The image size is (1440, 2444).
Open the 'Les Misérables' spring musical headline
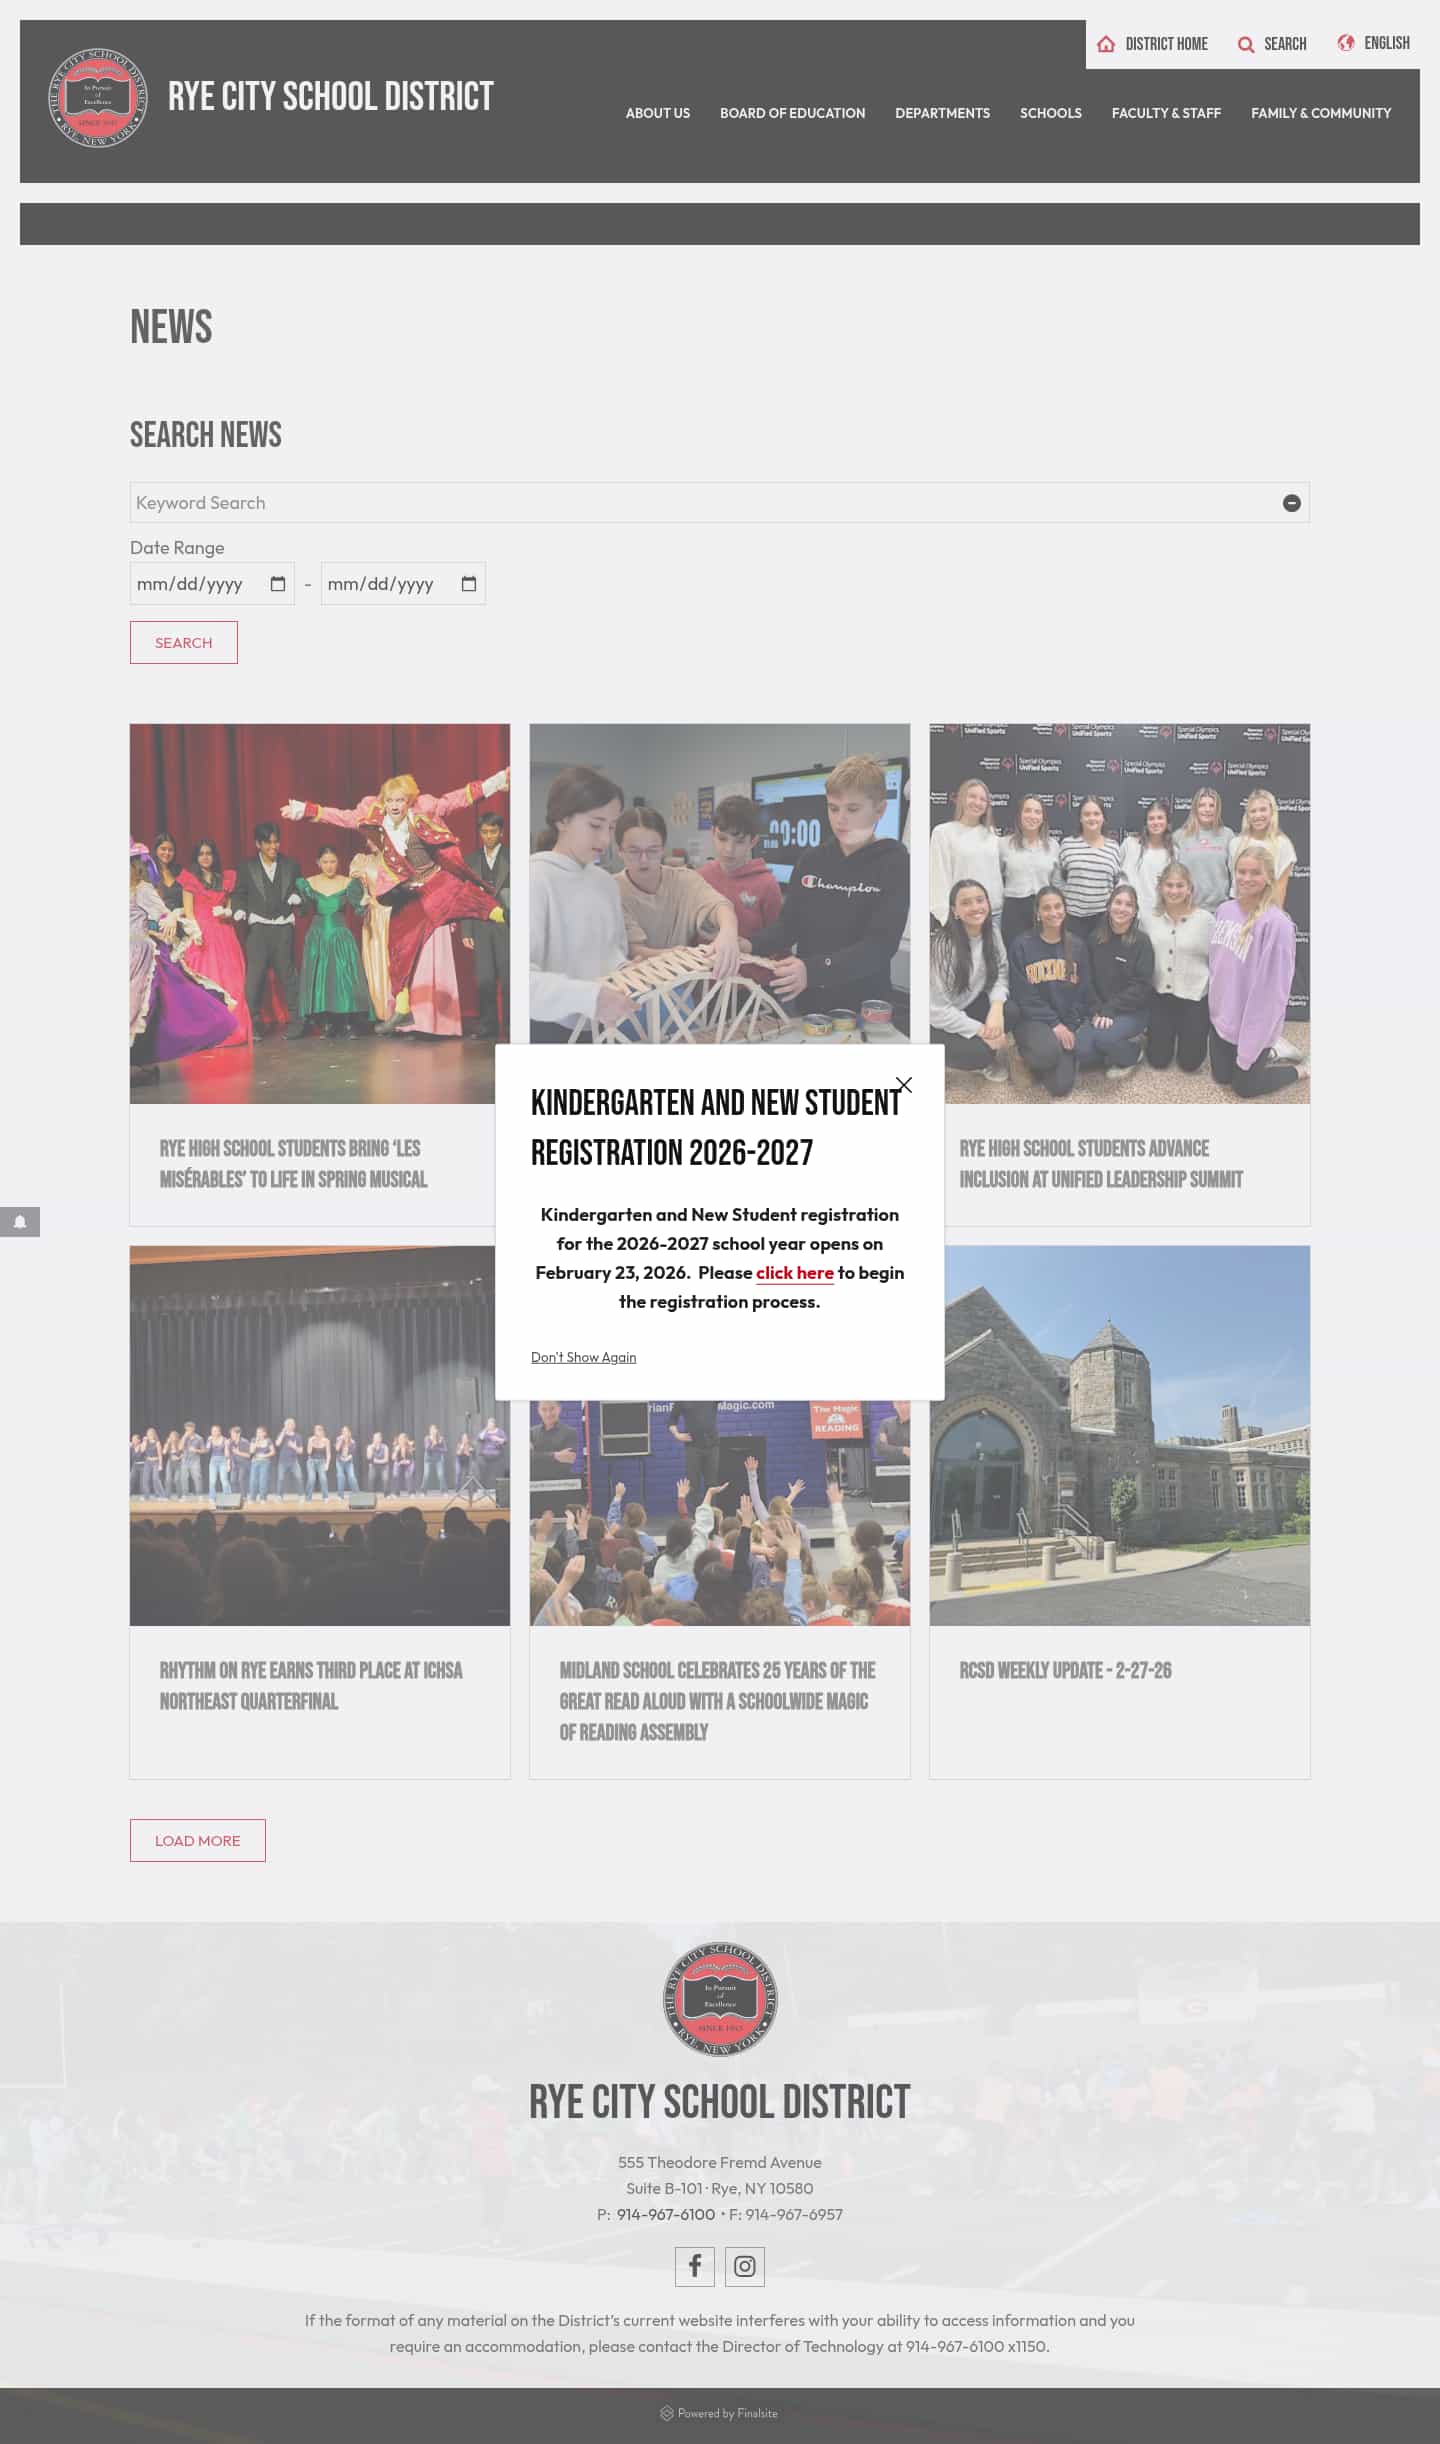(x=294, y=1164)
